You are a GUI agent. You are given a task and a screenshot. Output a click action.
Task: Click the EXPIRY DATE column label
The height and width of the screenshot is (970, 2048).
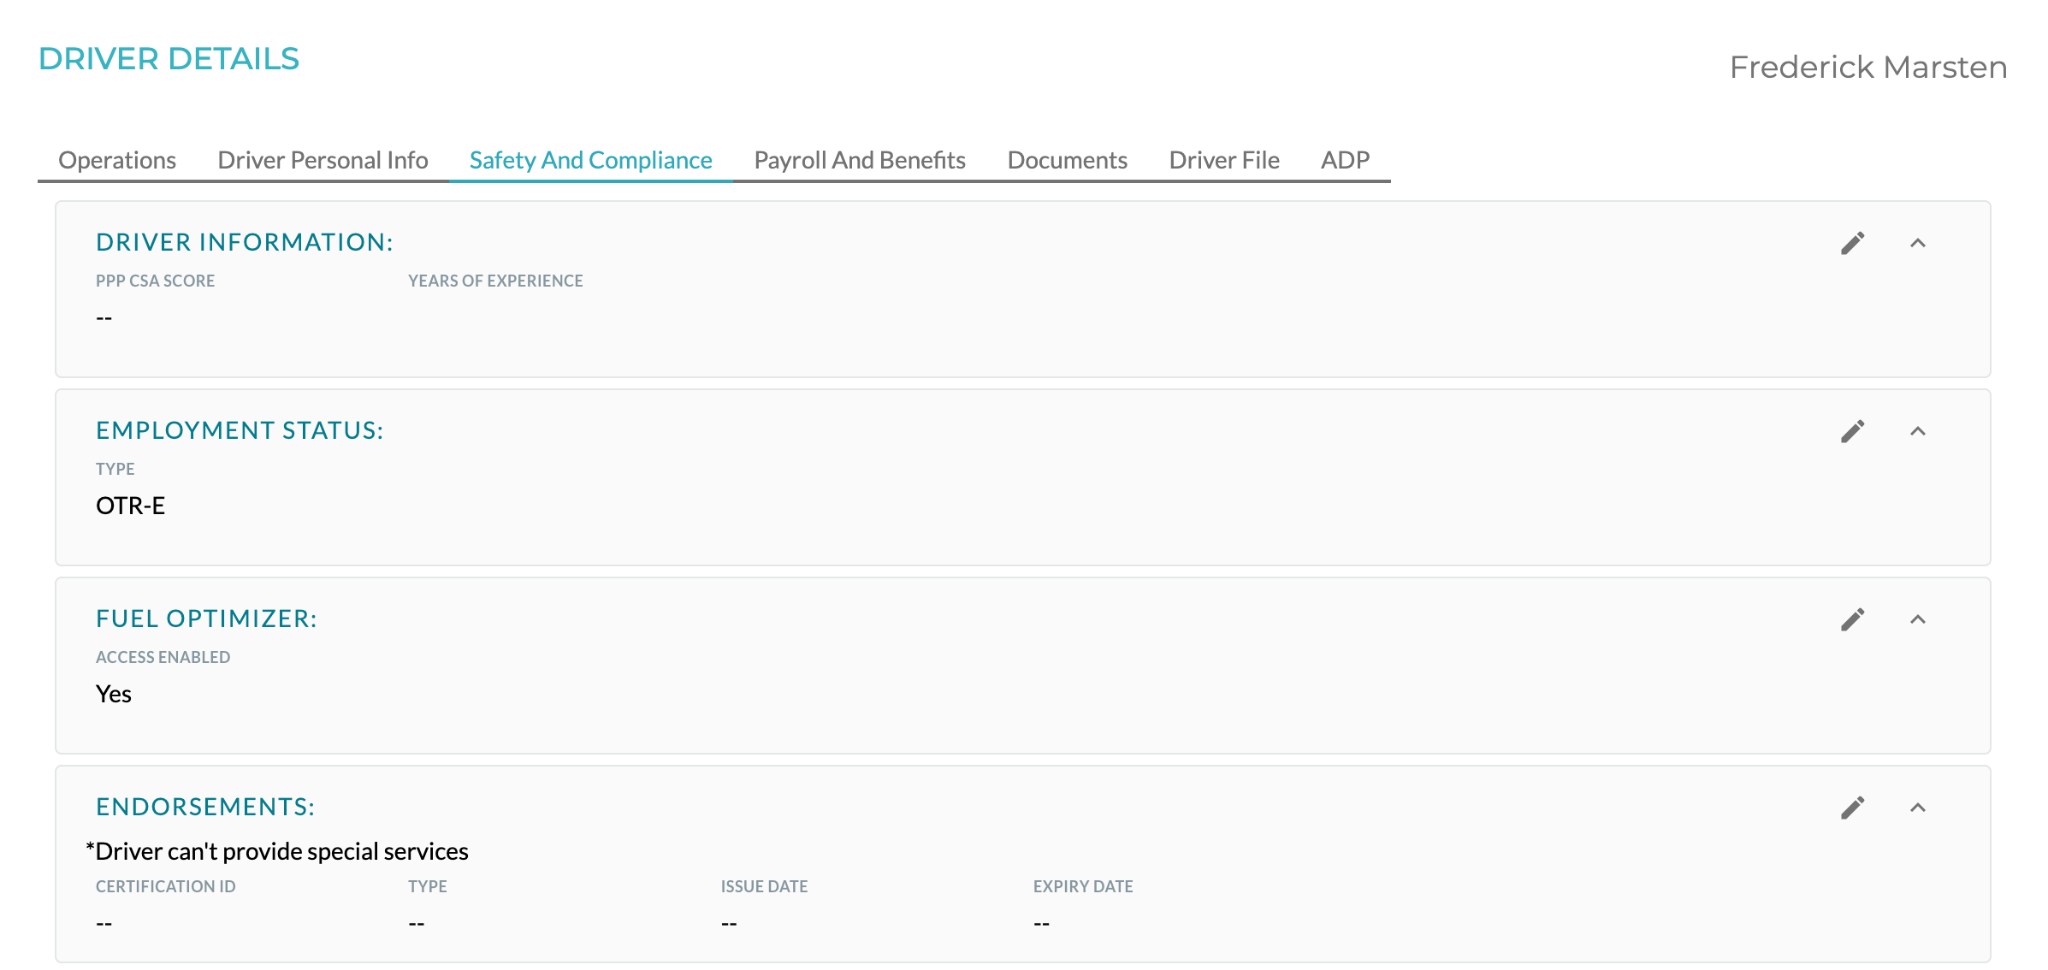[1083, 886]
